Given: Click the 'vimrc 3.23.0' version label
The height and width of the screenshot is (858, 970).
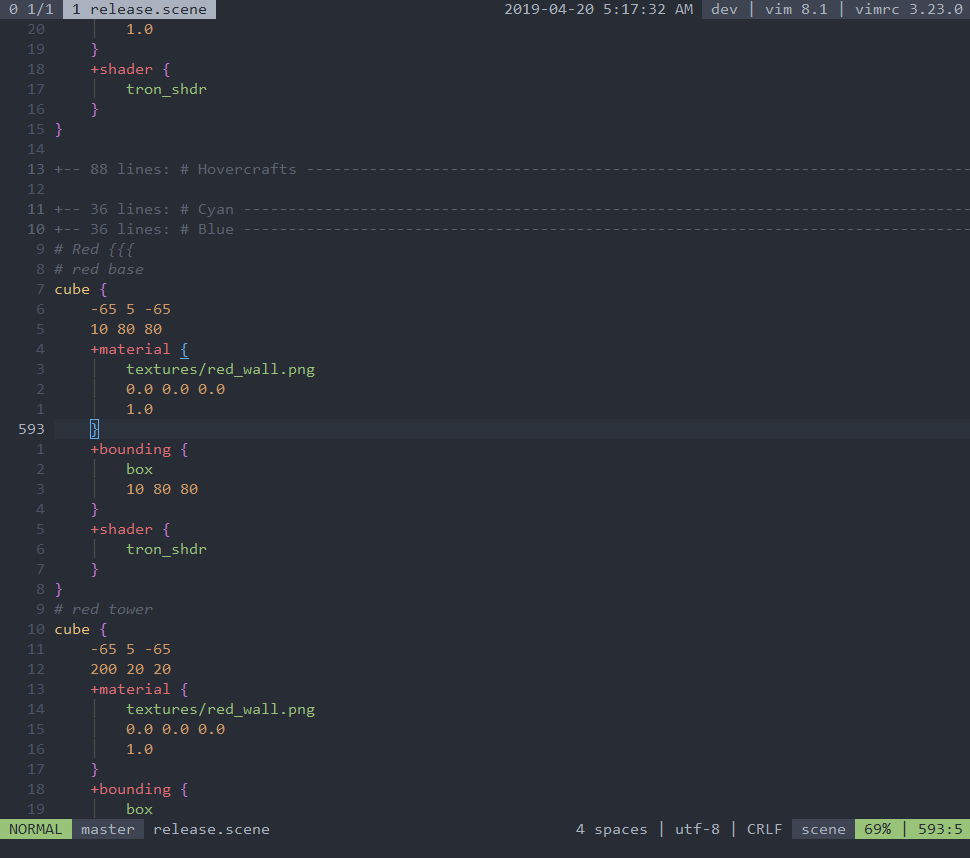Looking at the screenshot, I should (x=909, y=9).
